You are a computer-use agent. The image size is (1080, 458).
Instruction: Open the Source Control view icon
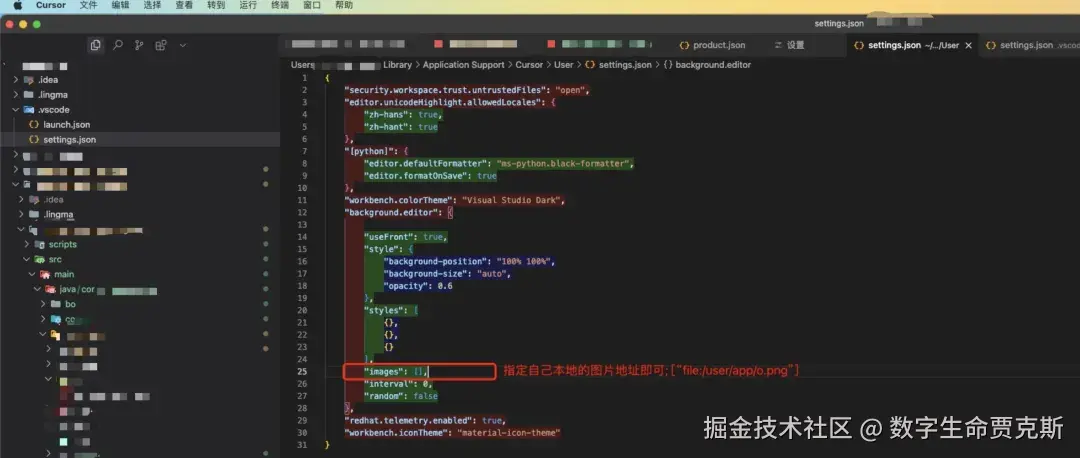coord(139,45)
